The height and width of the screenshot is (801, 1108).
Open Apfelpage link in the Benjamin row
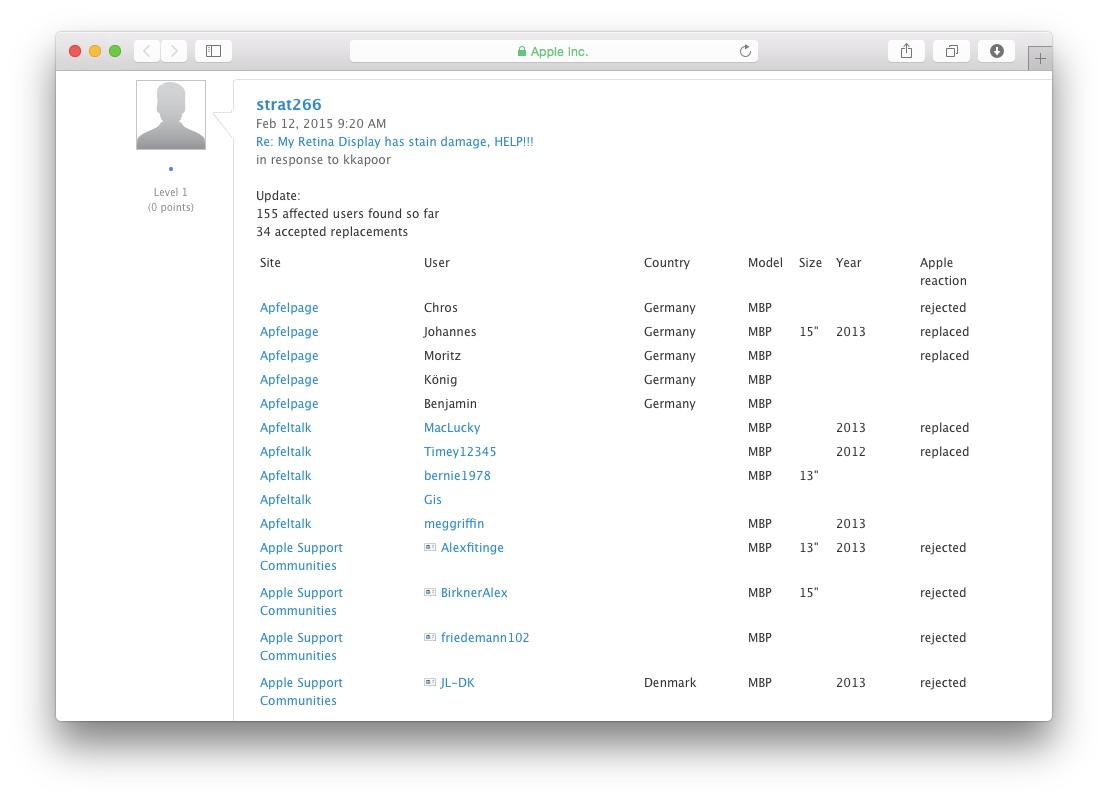pos(289,404)
